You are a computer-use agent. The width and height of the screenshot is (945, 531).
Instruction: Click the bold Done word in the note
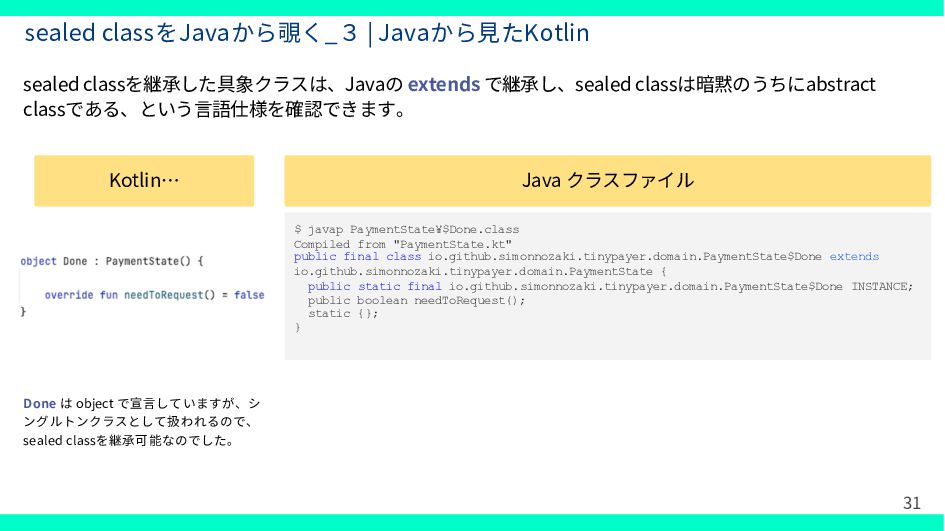pyautogui.click(x=39, y=403)
